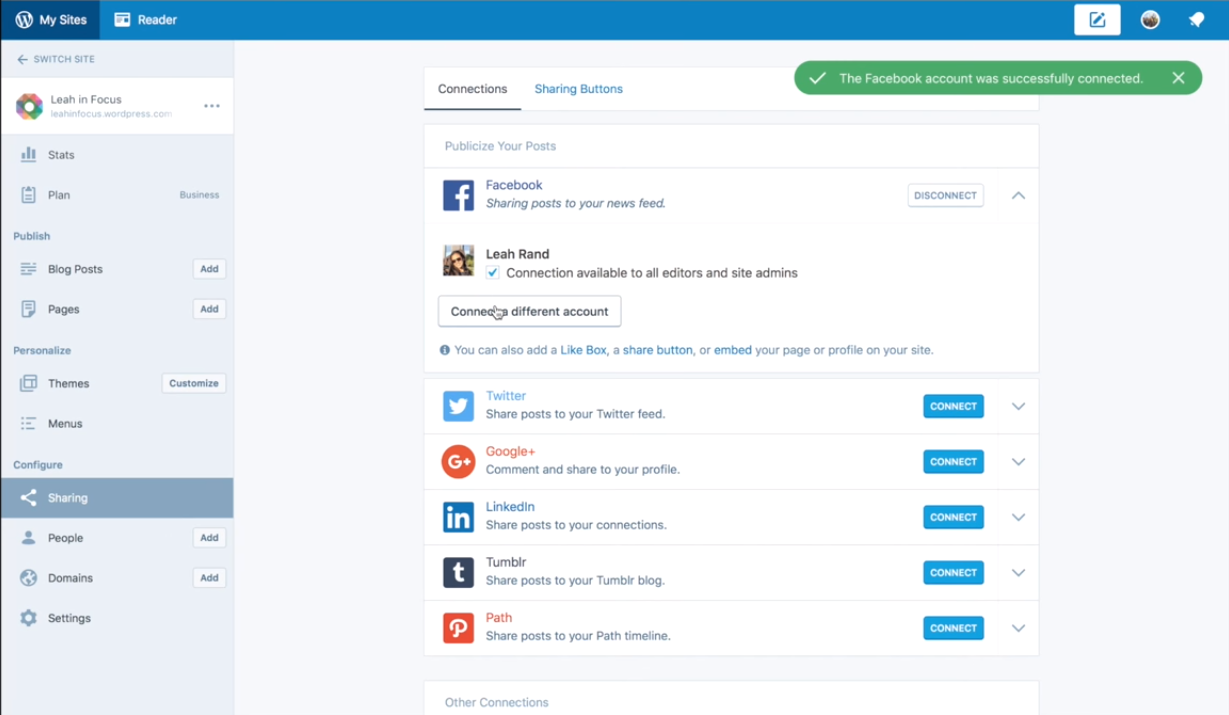
Task: Click the Google+ logo icon
Action: tap(458, 462)
